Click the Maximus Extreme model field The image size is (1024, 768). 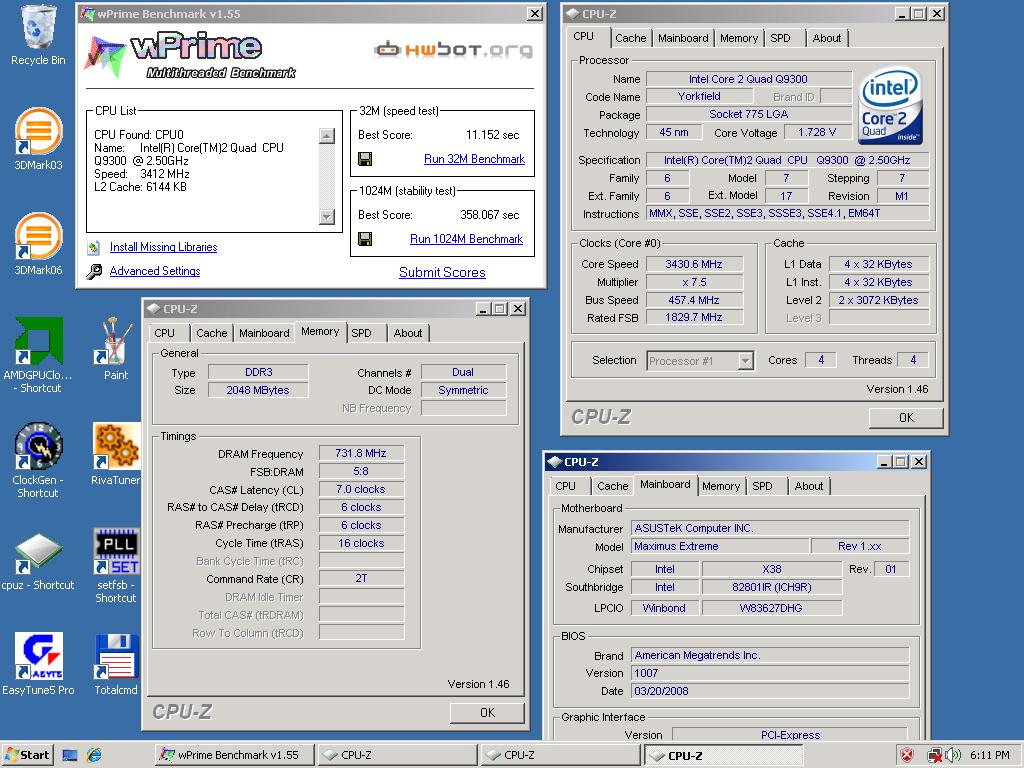[x=720, y=547]
